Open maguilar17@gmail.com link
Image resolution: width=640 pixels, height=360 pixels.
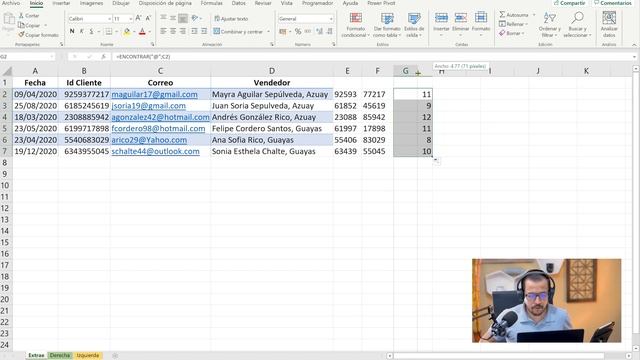pyautogui.click(x=154, y=94)
